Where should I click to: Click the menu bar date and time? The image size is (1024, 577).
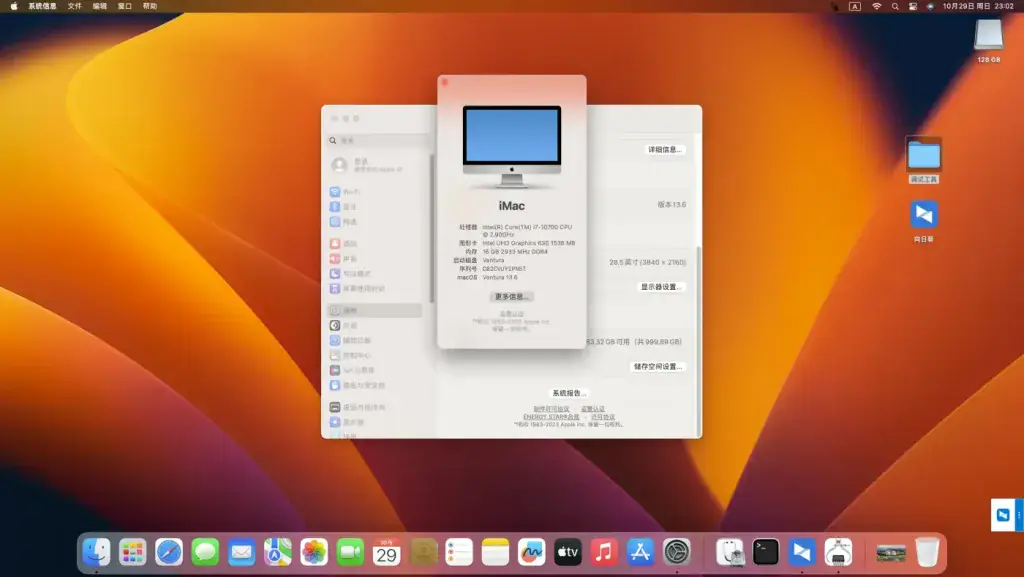point(978,6)
